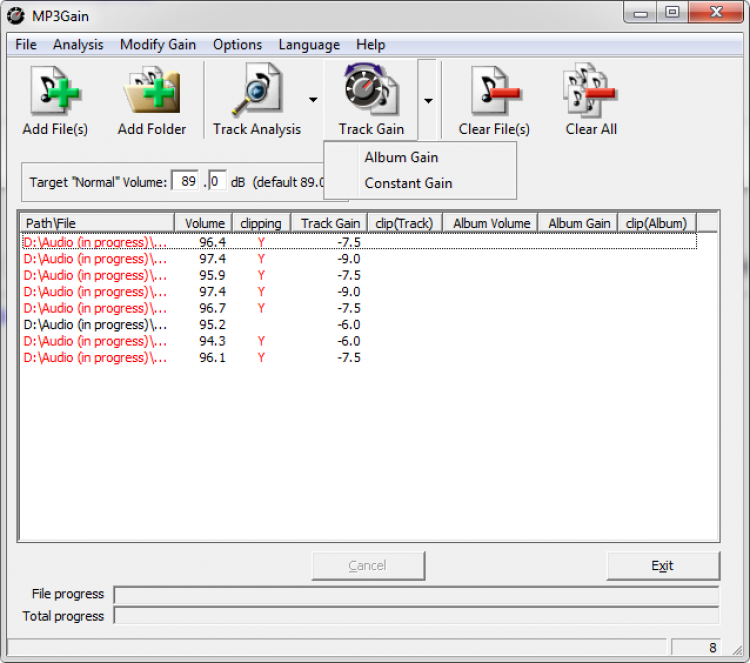Click clip(Album) column header
The height and width of the screenshot is (663, 750).
click(x=657, y=223)
